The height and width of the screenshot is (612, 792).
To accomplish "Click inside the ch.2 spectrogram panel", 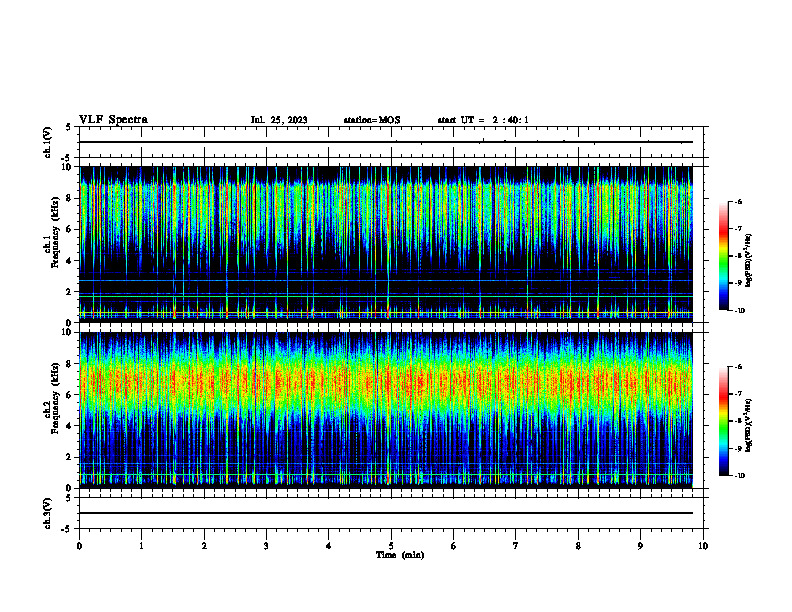I will [x=386, y=410].
